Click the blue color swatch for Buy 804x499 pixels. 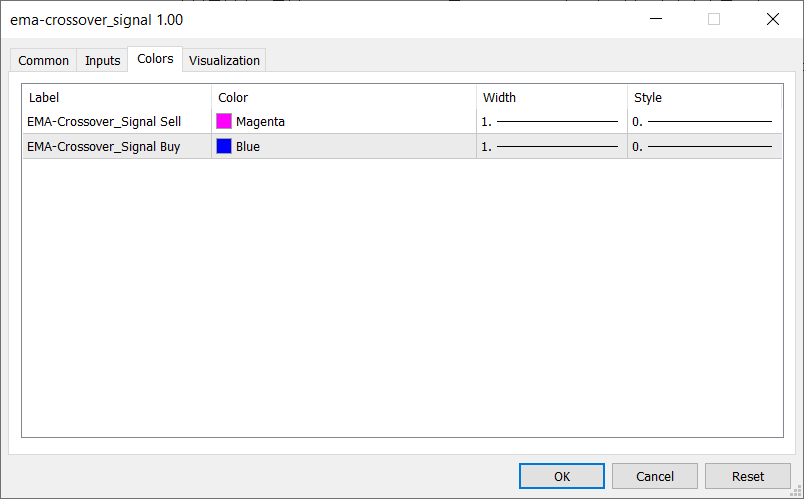click(x=224, y=146)
